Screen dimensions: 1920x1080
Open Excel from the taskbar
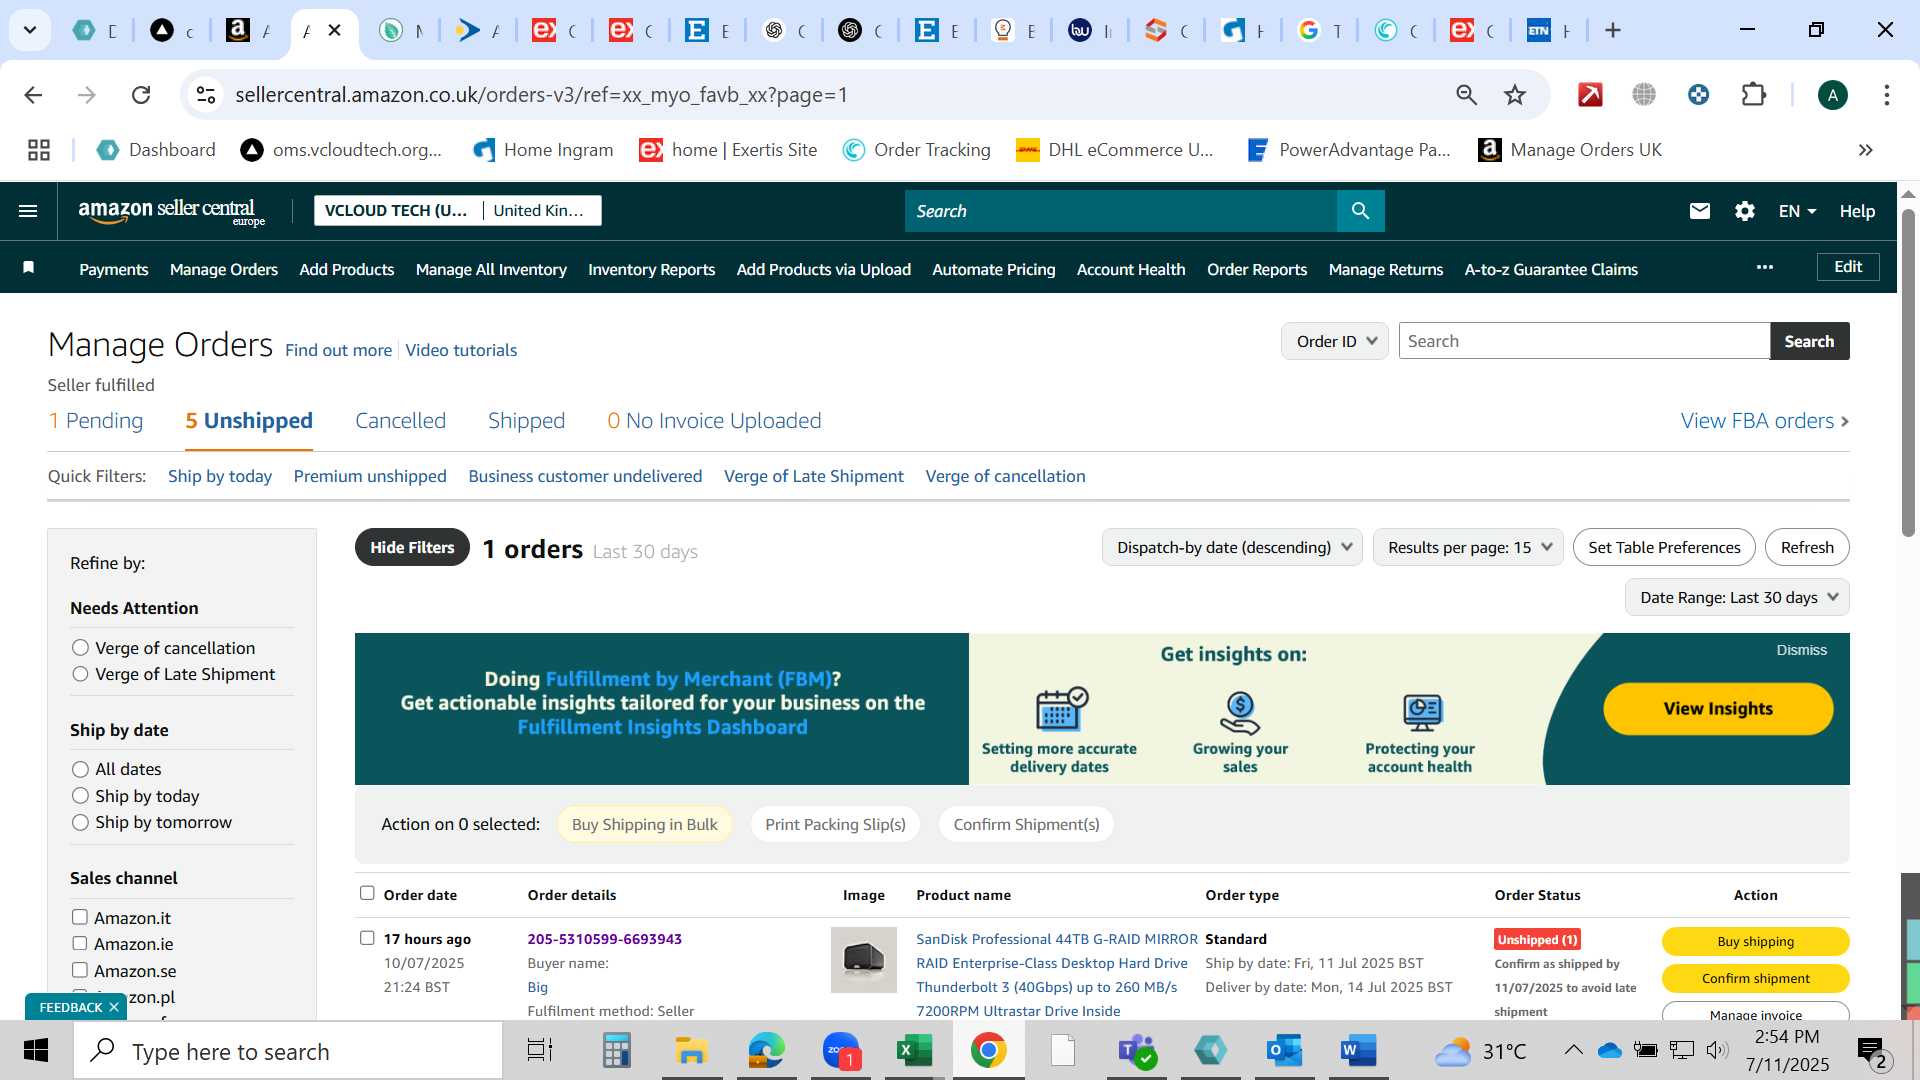click(913, 1051)
